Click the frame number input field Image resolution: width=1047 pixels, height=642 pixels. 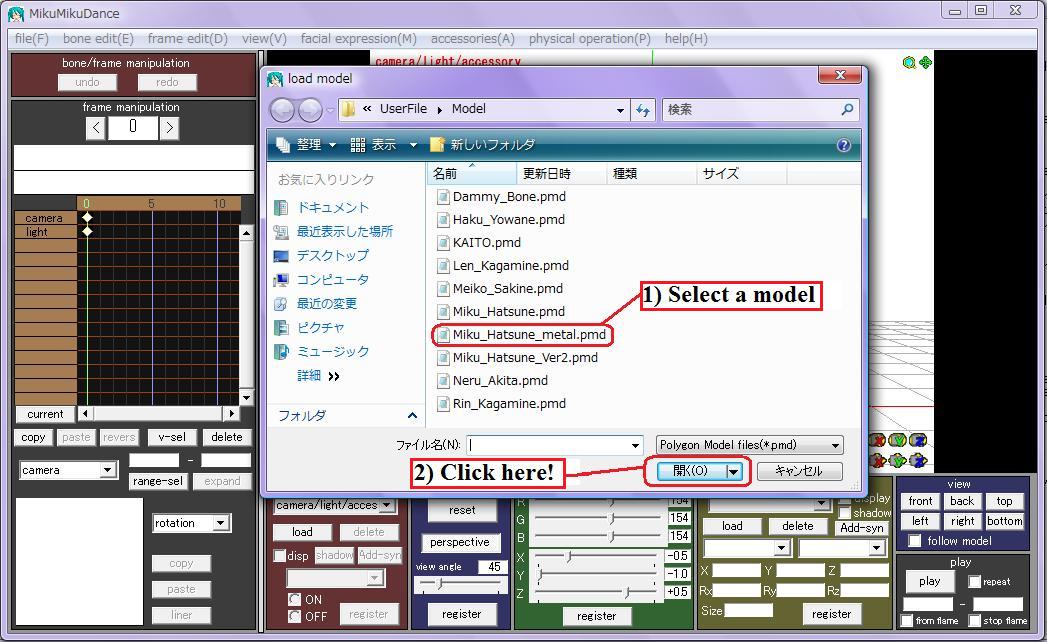click(x=133, y=128)
